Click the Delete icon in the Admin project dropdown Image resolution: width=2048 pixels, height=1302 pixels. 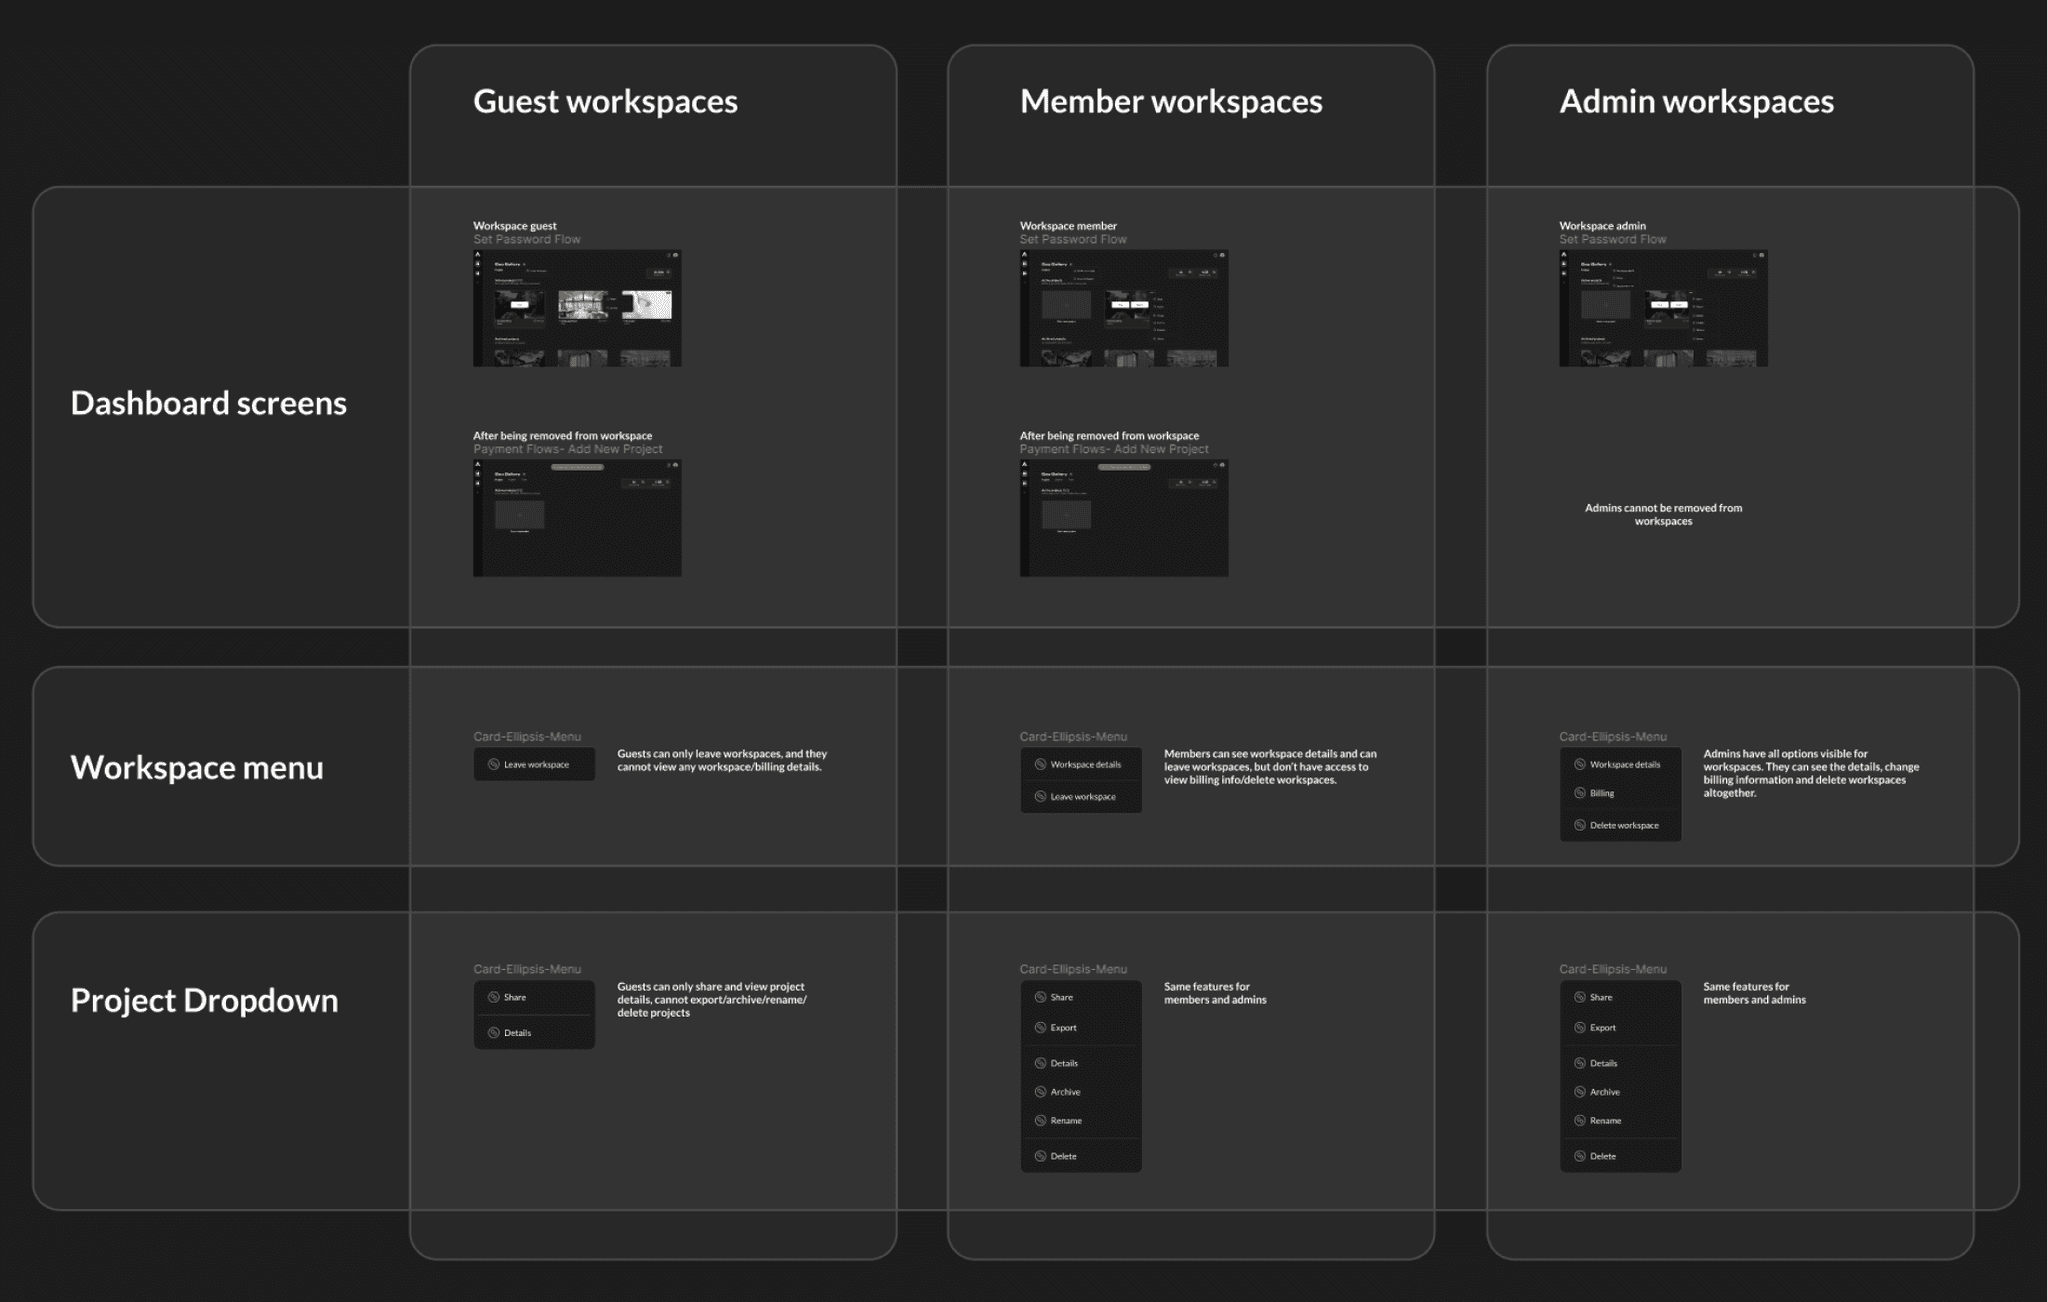(1580, 1157)
